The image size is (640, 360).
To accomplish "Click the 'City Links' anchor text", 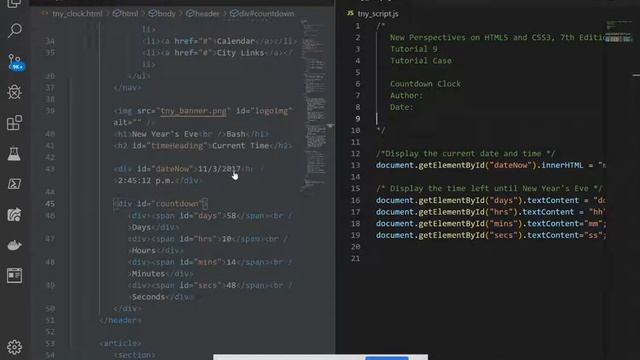I will [240, 53].
